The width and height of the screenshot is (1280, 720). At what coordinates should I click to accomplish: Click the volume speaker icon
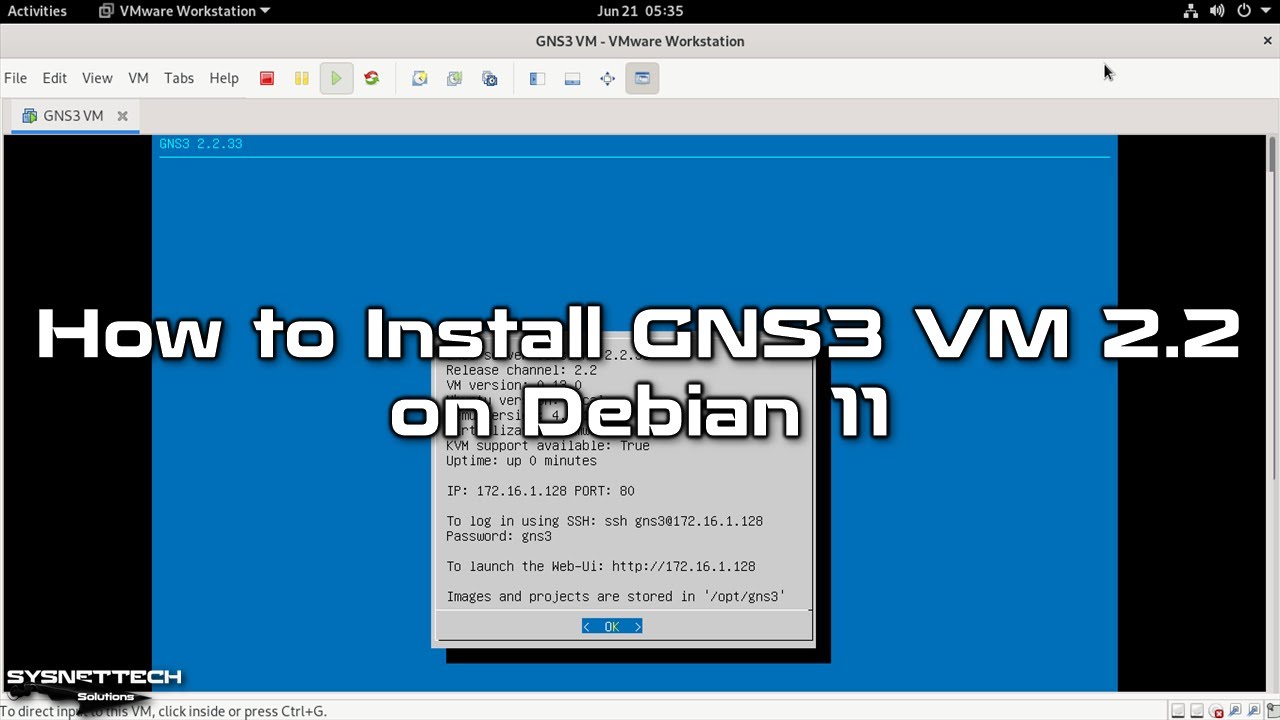[1217, 11]
